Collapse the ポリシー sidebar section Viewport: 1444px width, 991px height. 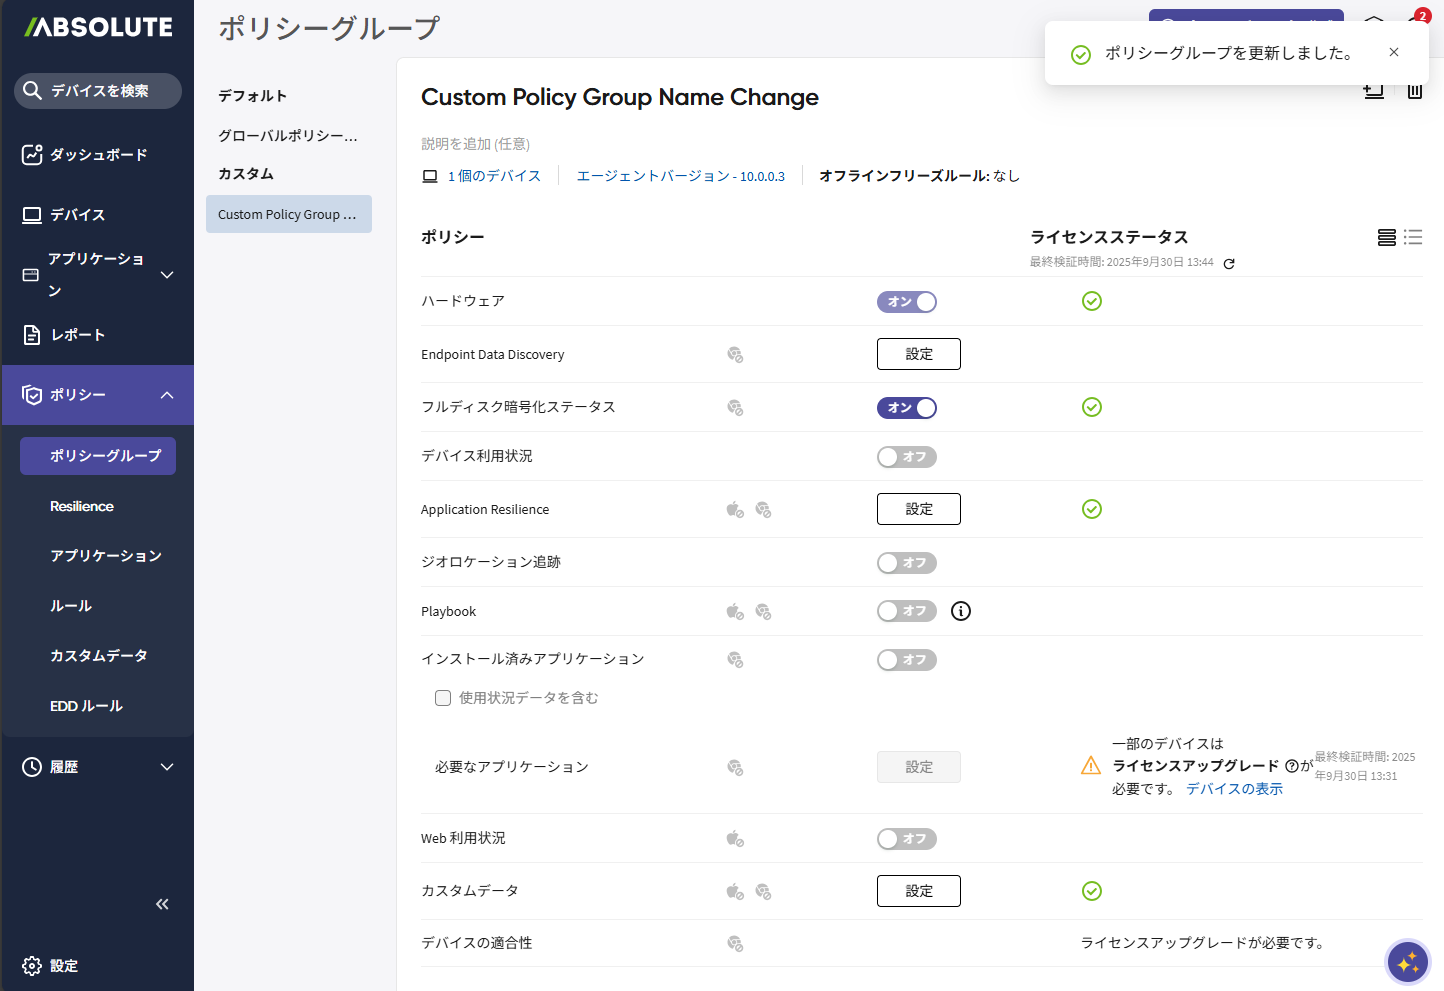167,395
